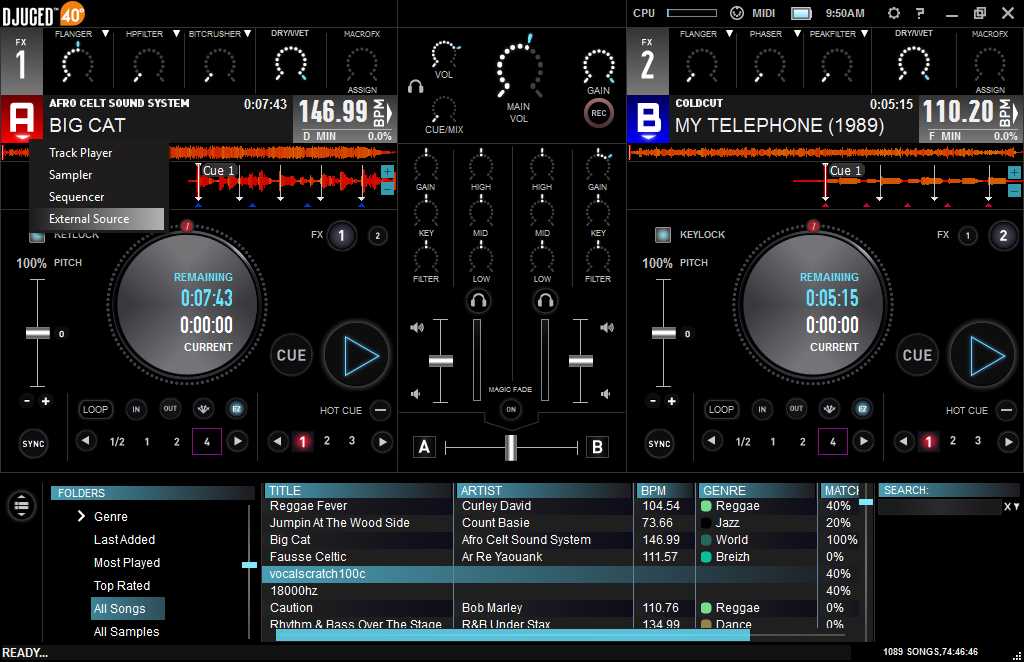Click next loop size arrow on deck A

[x=237, y=441]
